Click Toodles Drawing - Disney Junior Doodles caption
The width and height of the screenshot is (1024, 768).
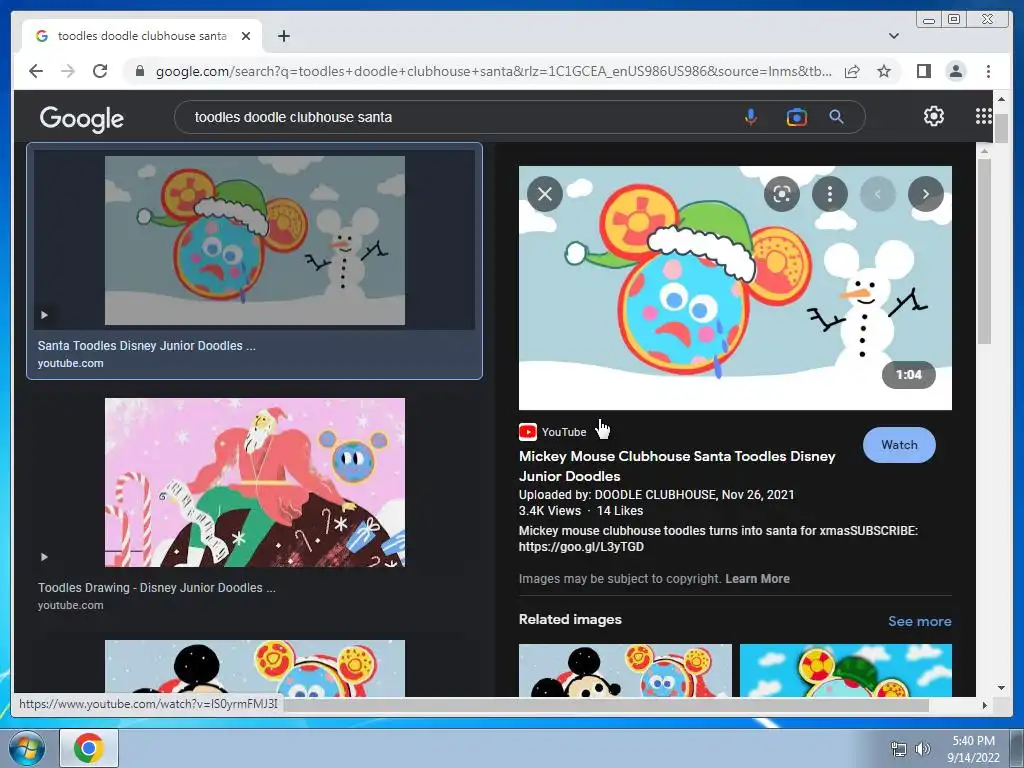[157, 588]
